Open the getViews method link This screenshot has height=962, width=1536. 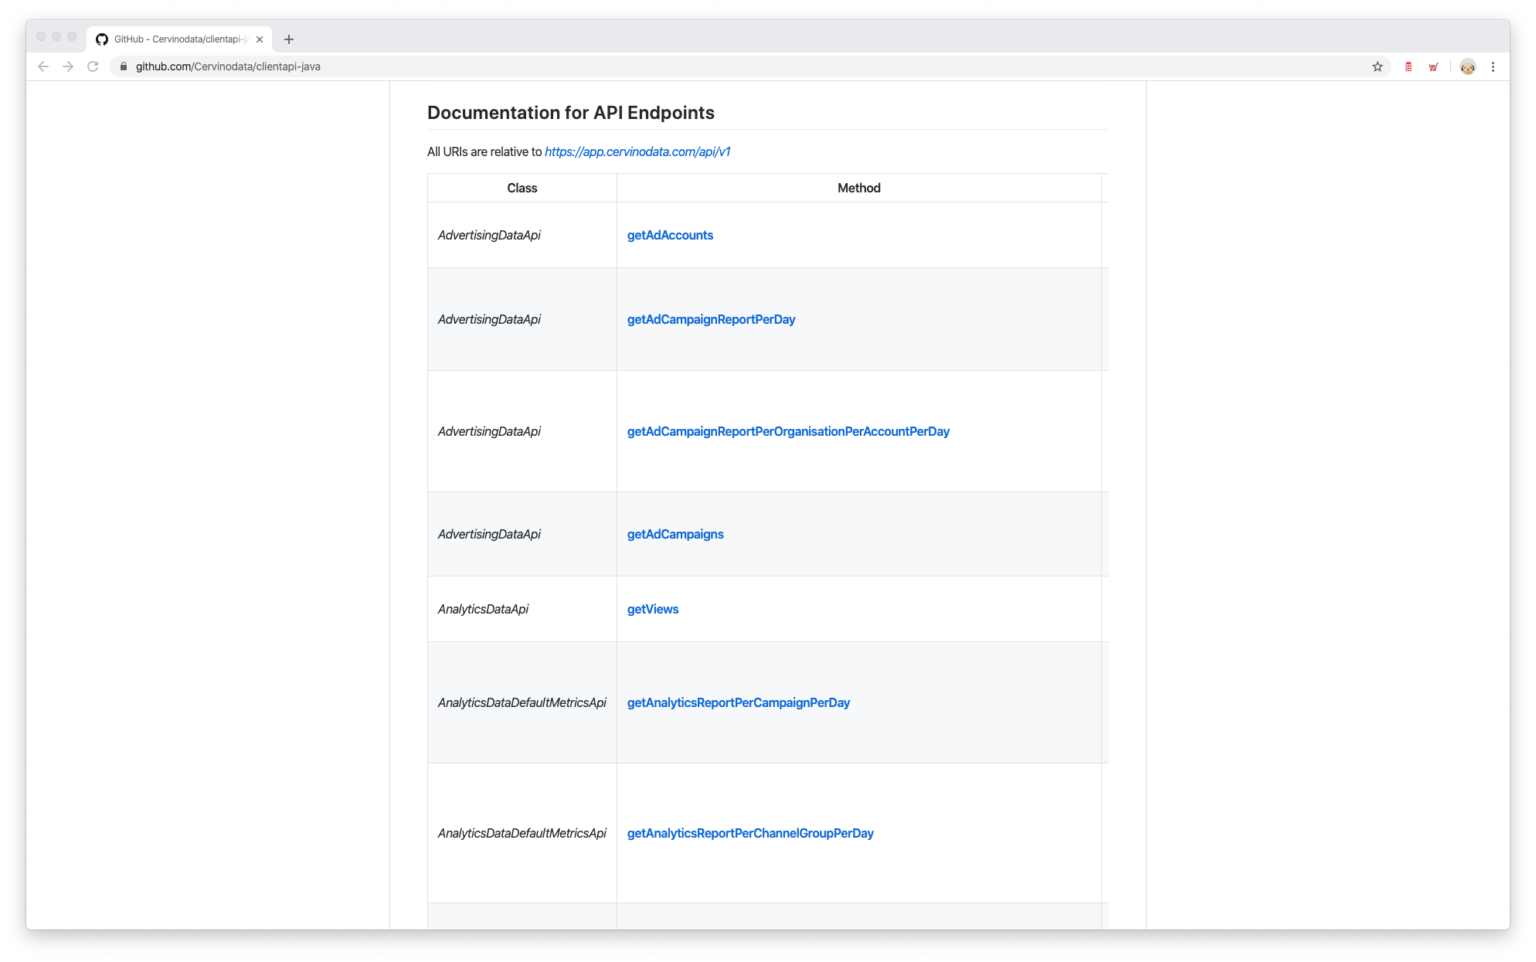coord(652,609)
